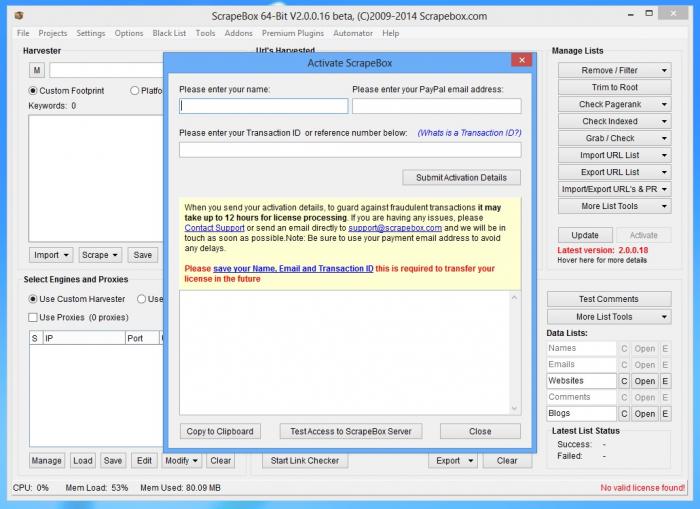Open the Help menu
This screenshot has width=700, height=509.
391,33
